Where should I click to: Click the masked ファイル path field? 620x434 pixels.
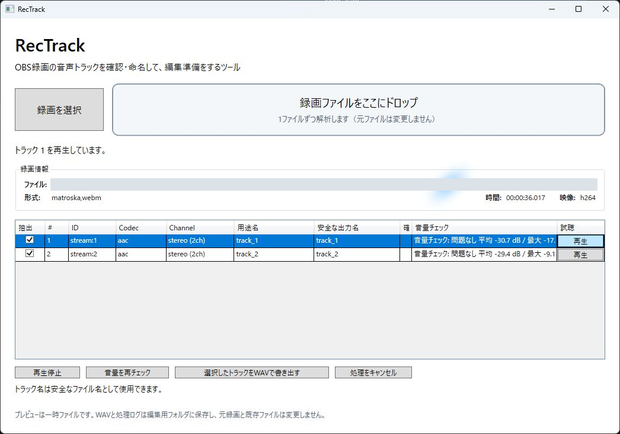[324, 184]
